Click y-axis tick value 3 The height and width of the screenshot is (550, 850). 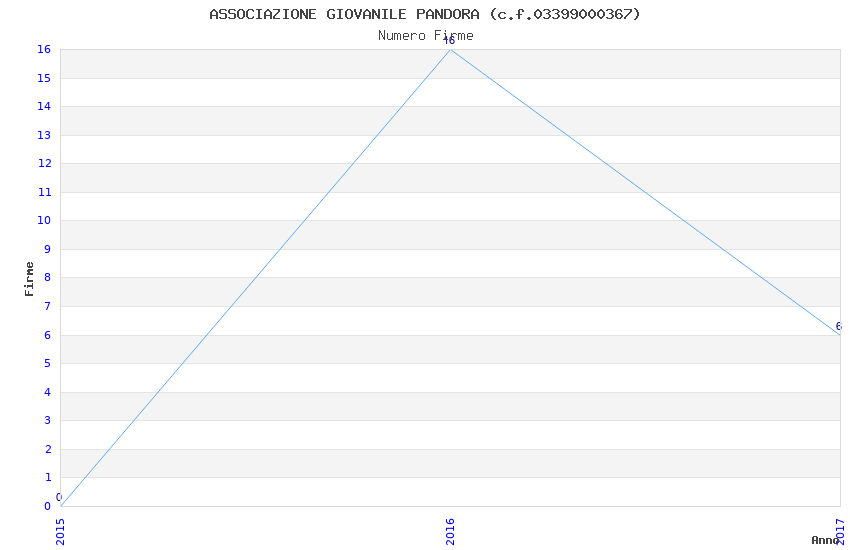pos(48,420)
